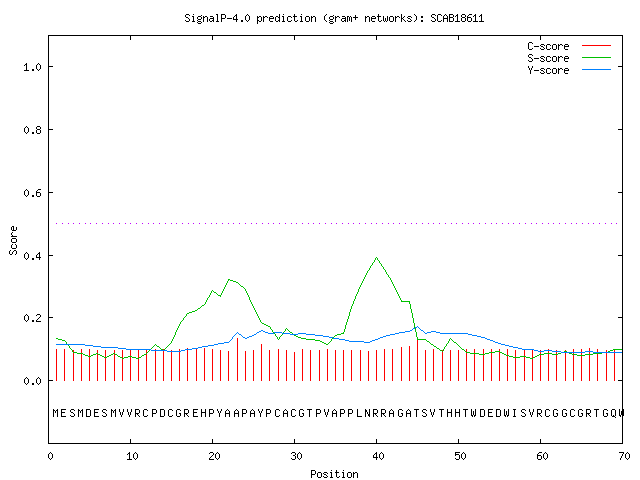This screenshot has height=480, width=640.
Task: Click the 1.0 tick label on y-axis
Action: [32, 67]
